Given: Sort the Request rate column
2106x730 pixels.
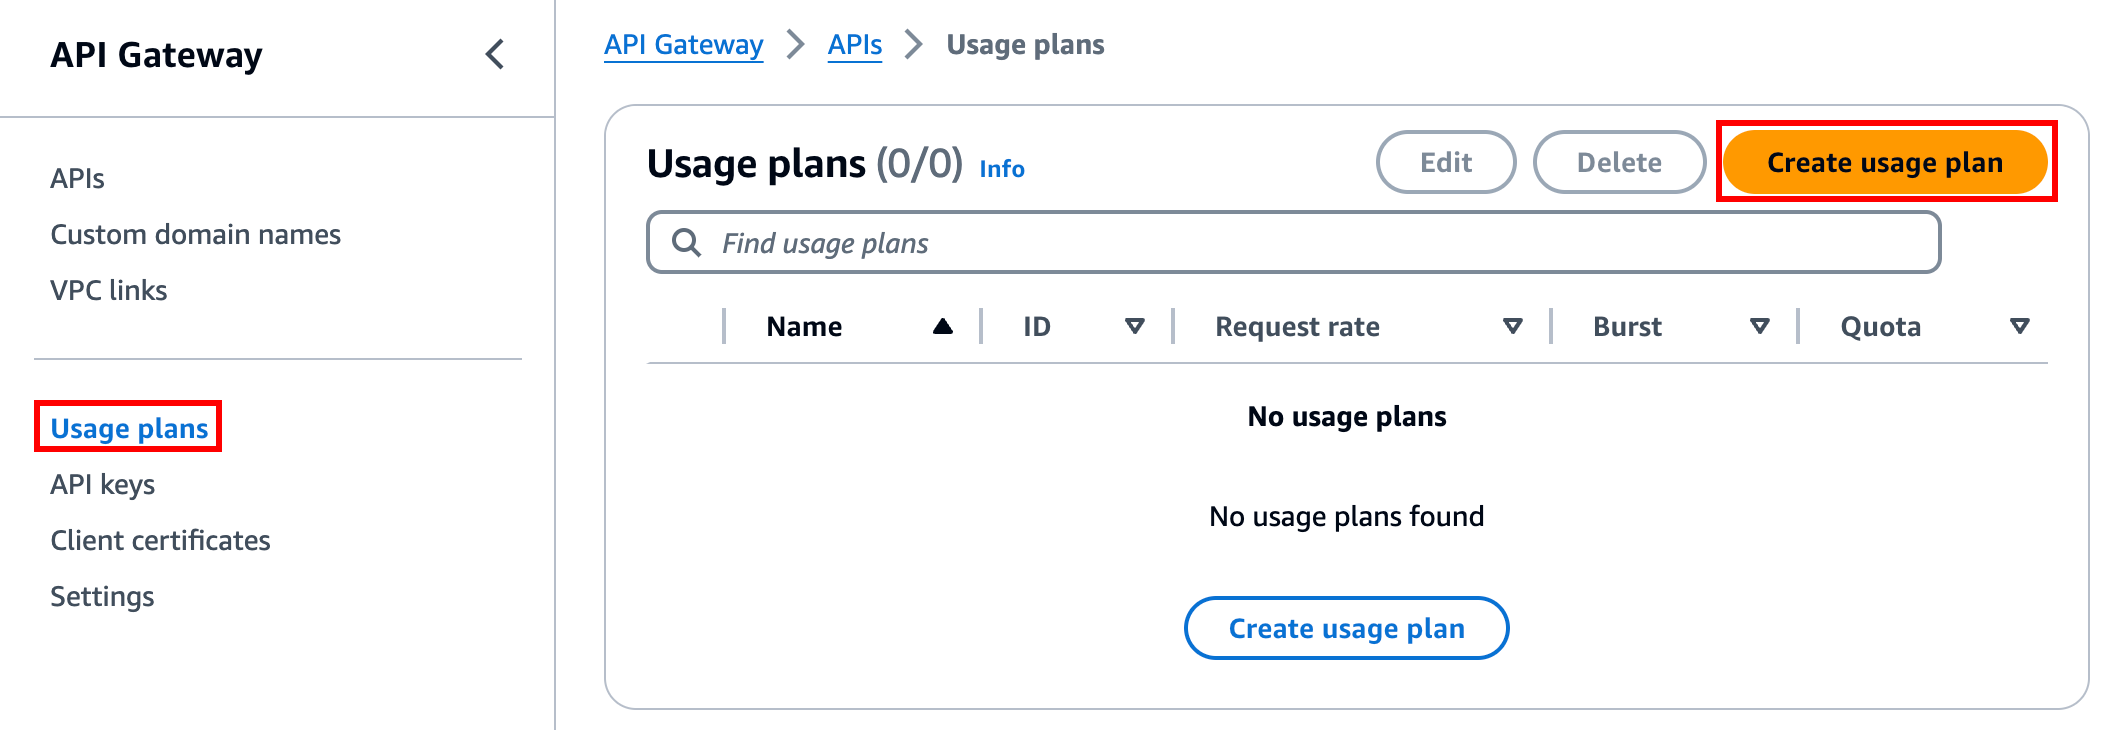Looking at the screenshot, I should click(x=1512, y=326).
